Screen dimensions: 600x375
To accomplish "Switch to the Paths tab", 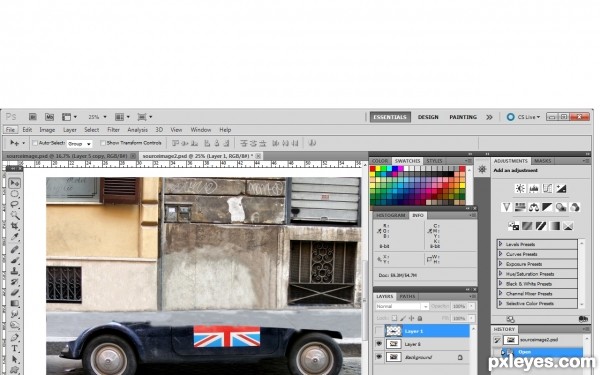I will (x=407, y=297).
